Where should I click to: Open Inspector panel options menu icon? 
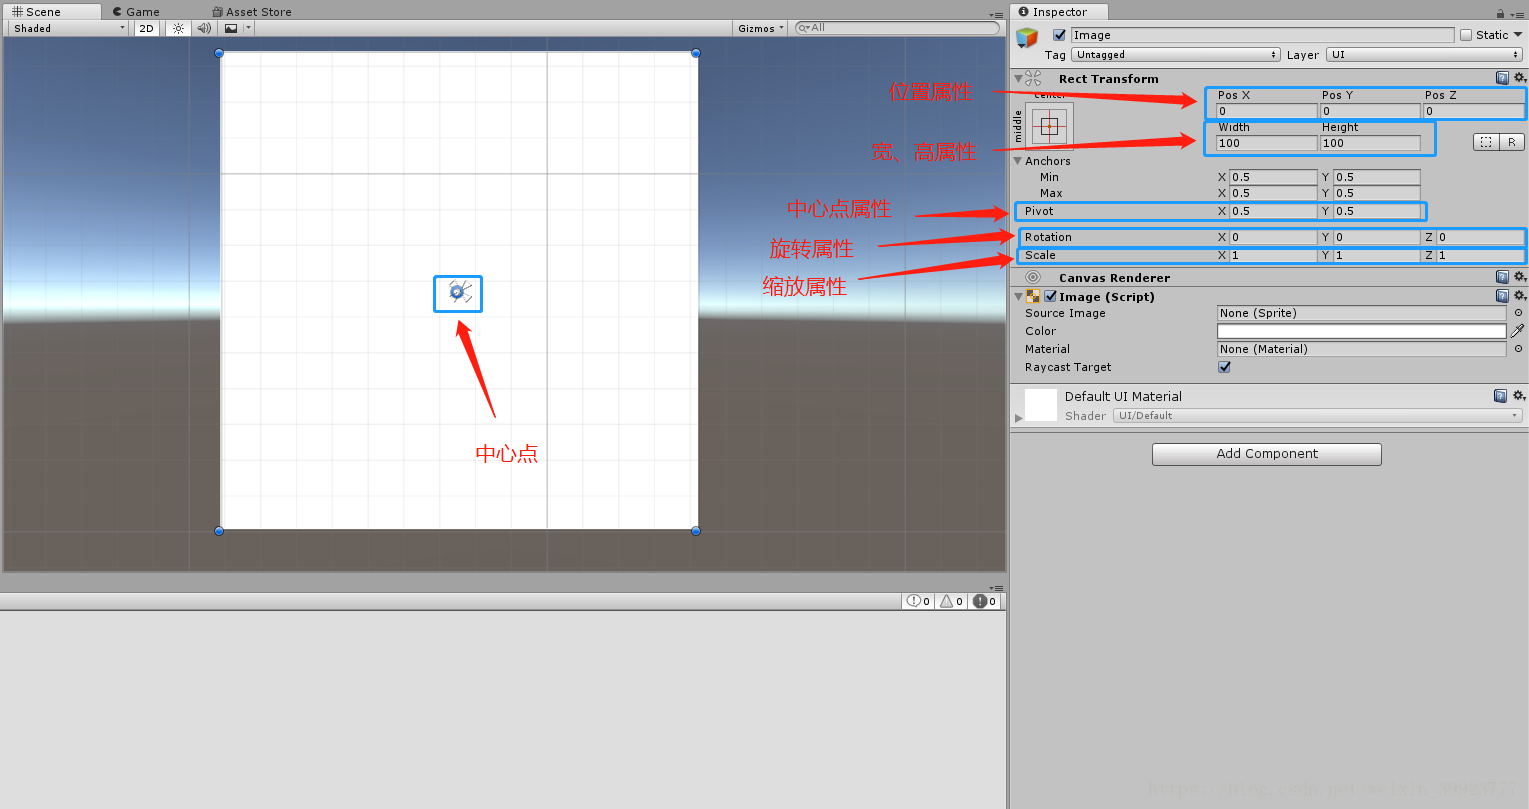[1517, 14]
